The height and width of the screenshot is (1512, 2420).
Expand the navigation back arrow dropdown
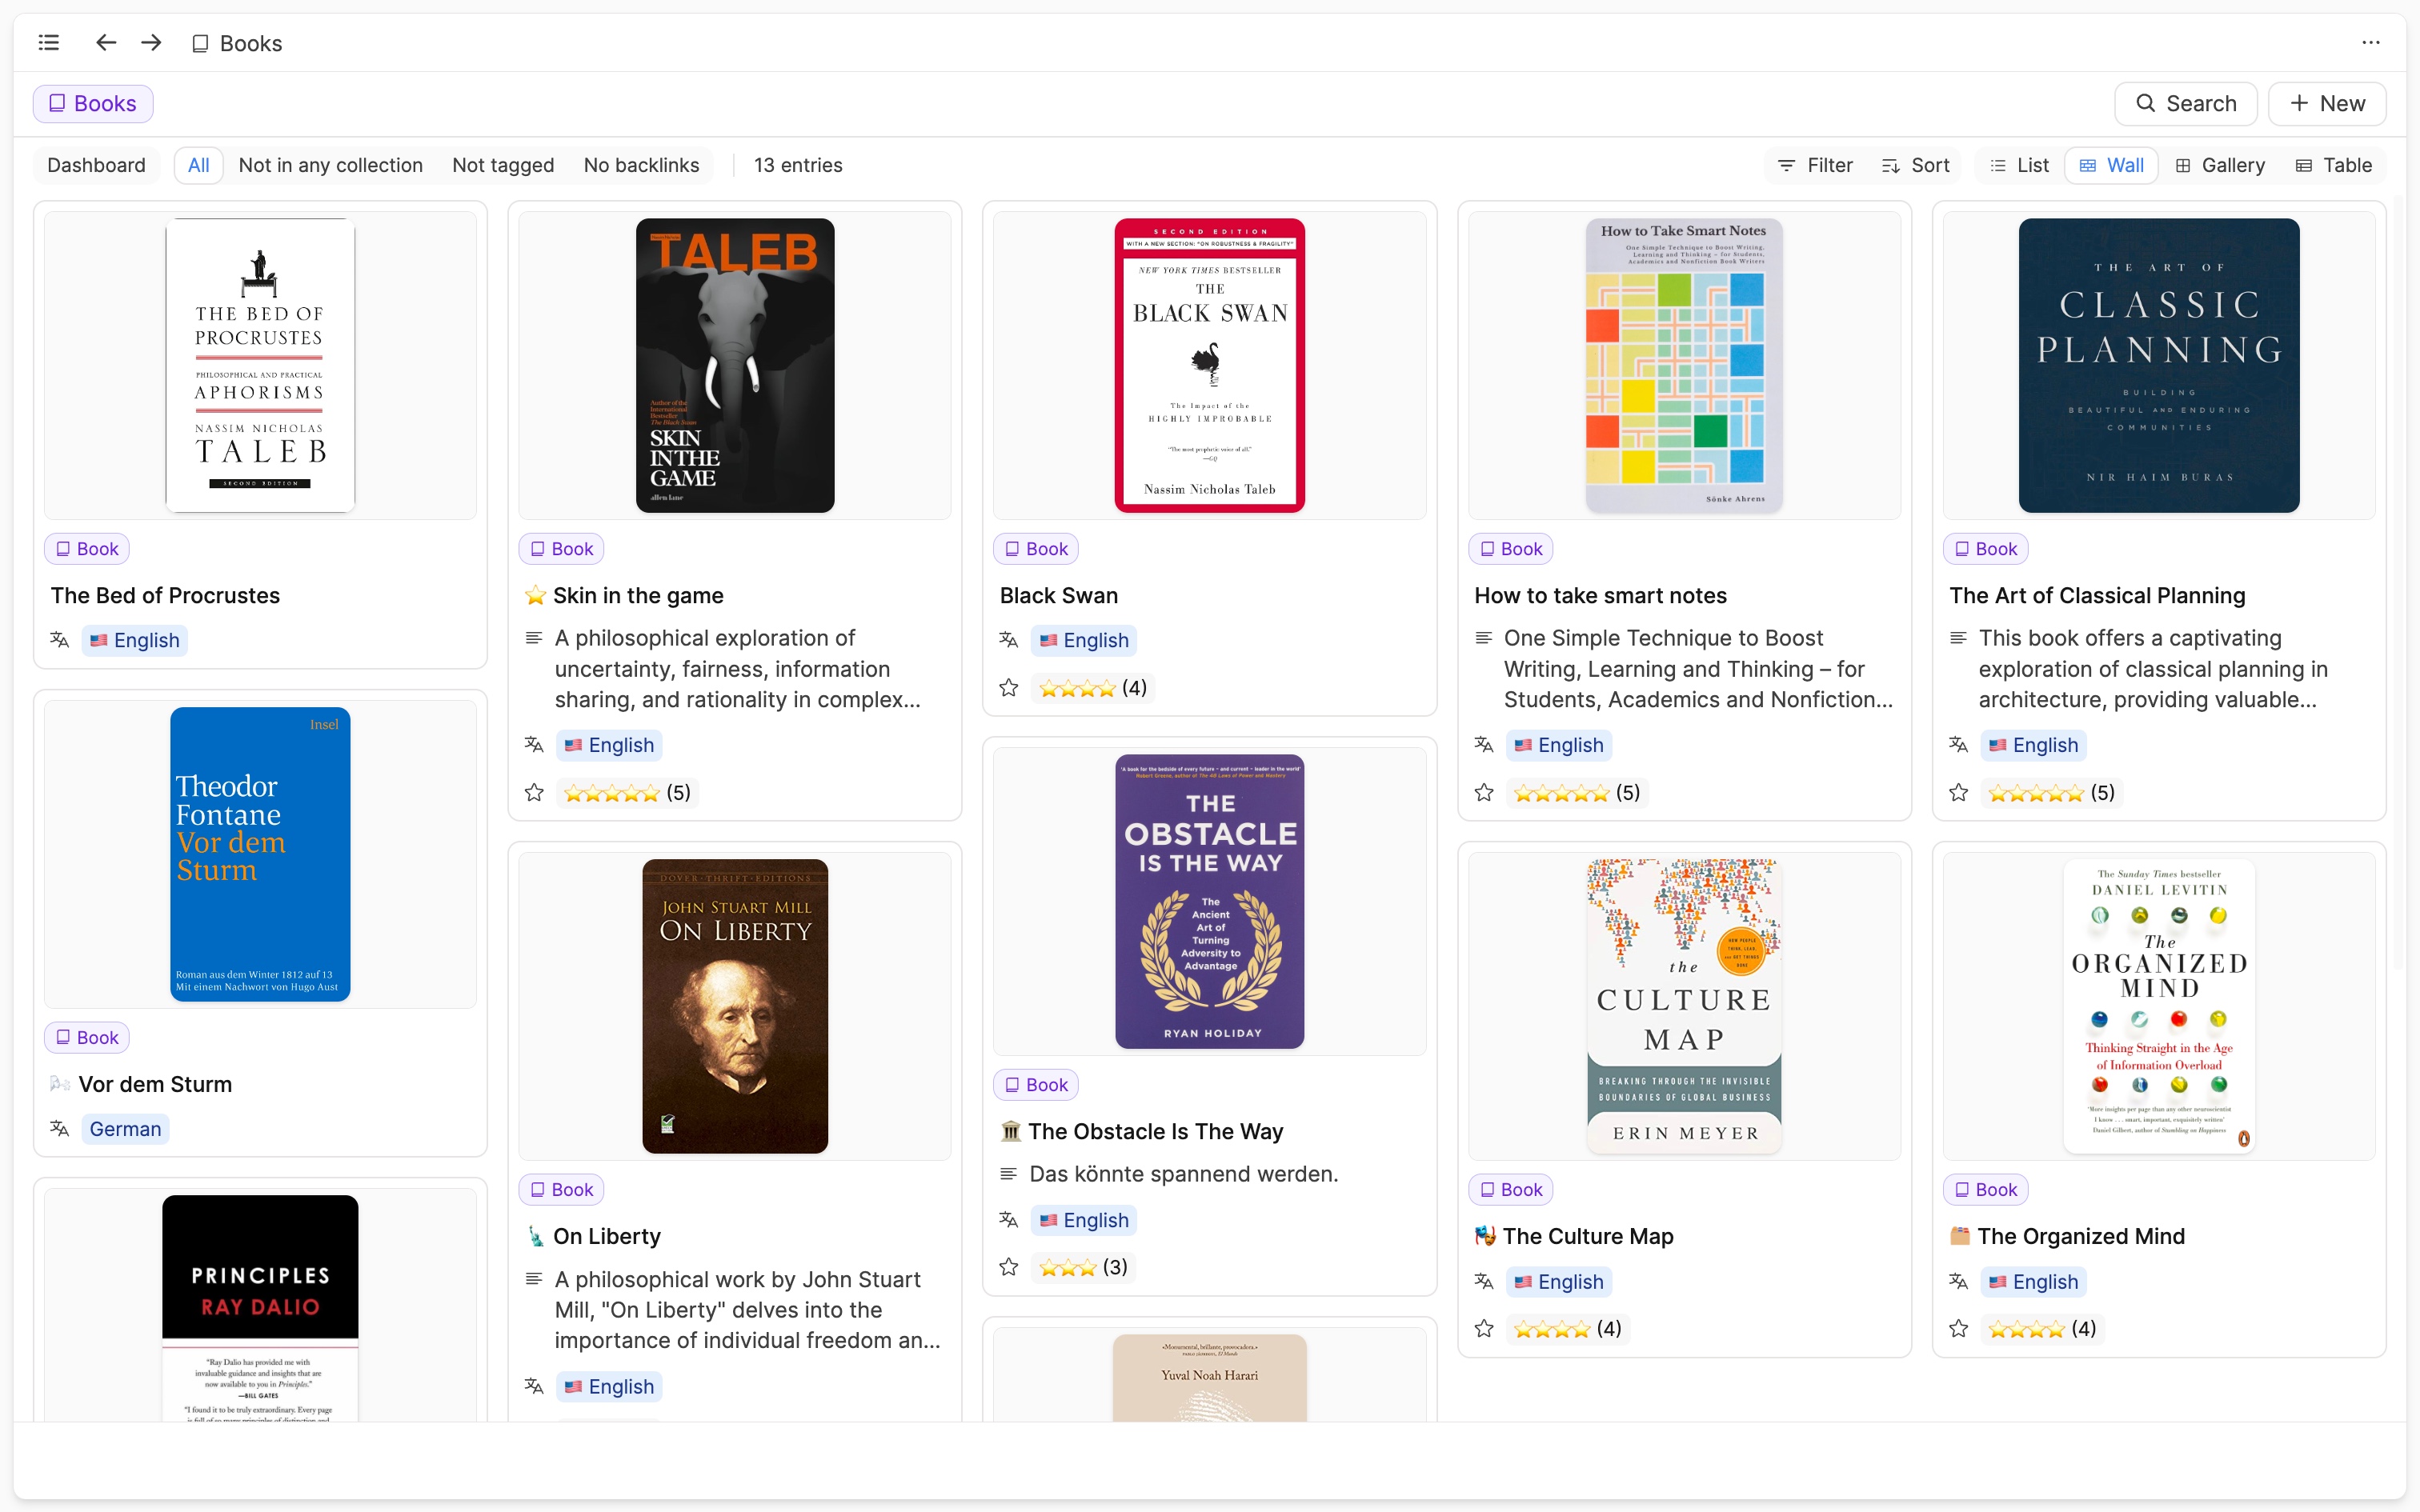(x=105, y=42)
